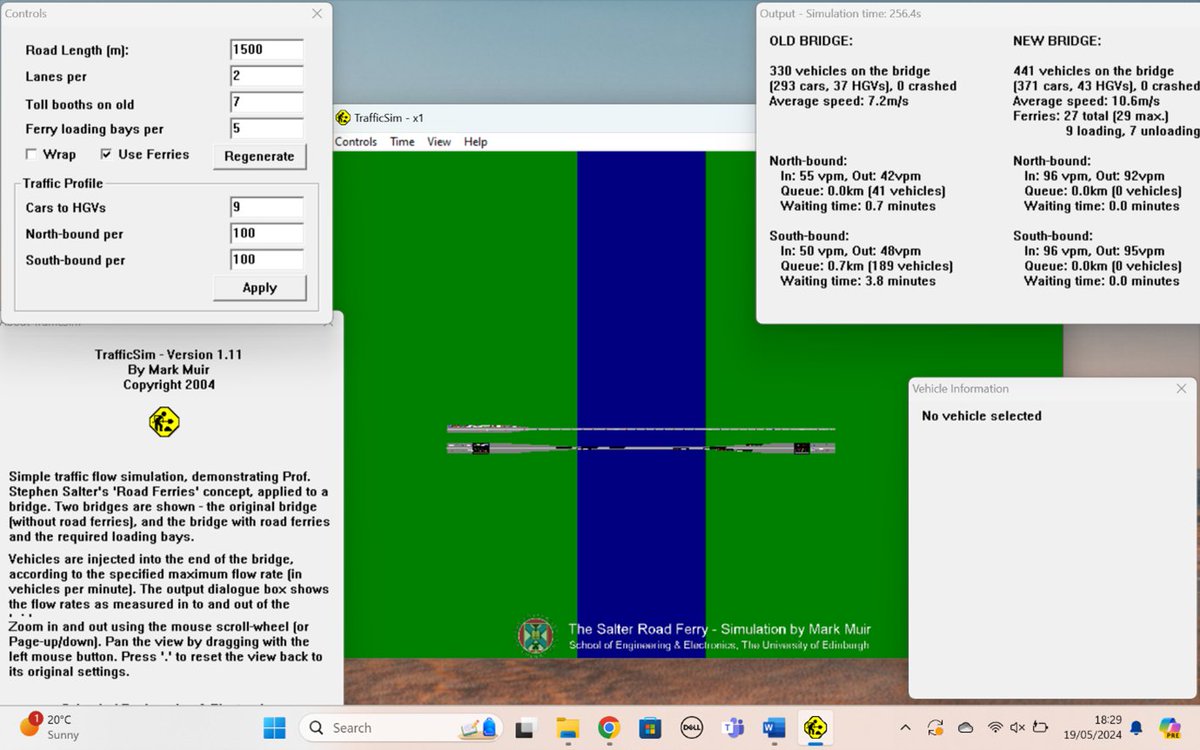
Task: Open the Time menu
Action: [402, 142]
